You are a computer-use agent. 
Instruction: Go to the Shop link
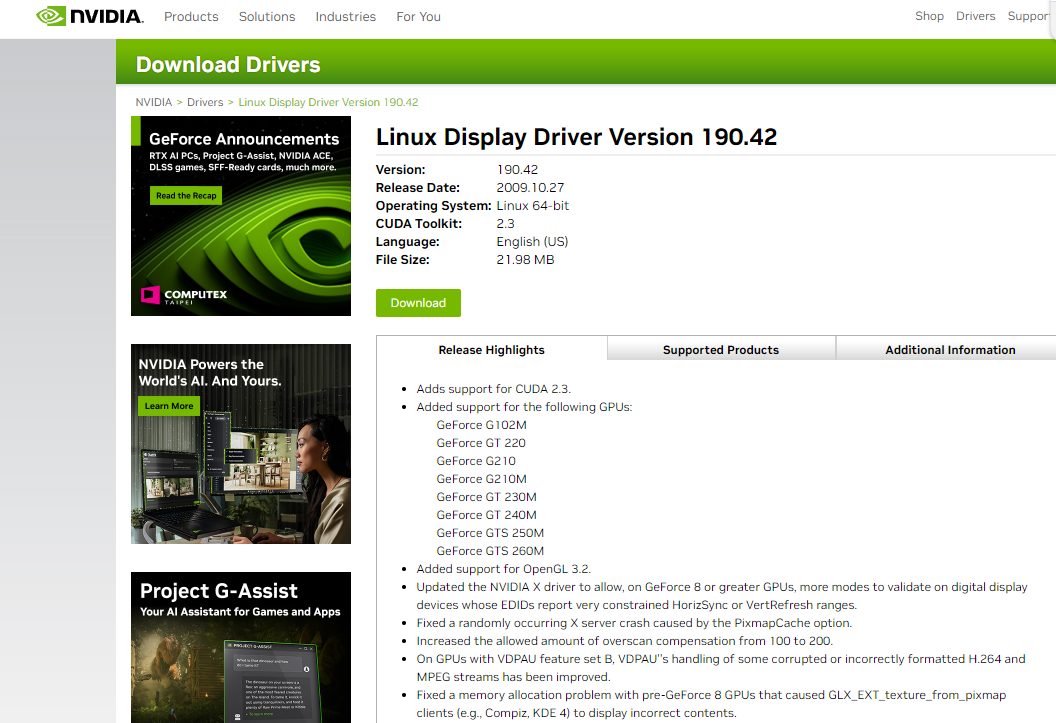click(929, 16)
